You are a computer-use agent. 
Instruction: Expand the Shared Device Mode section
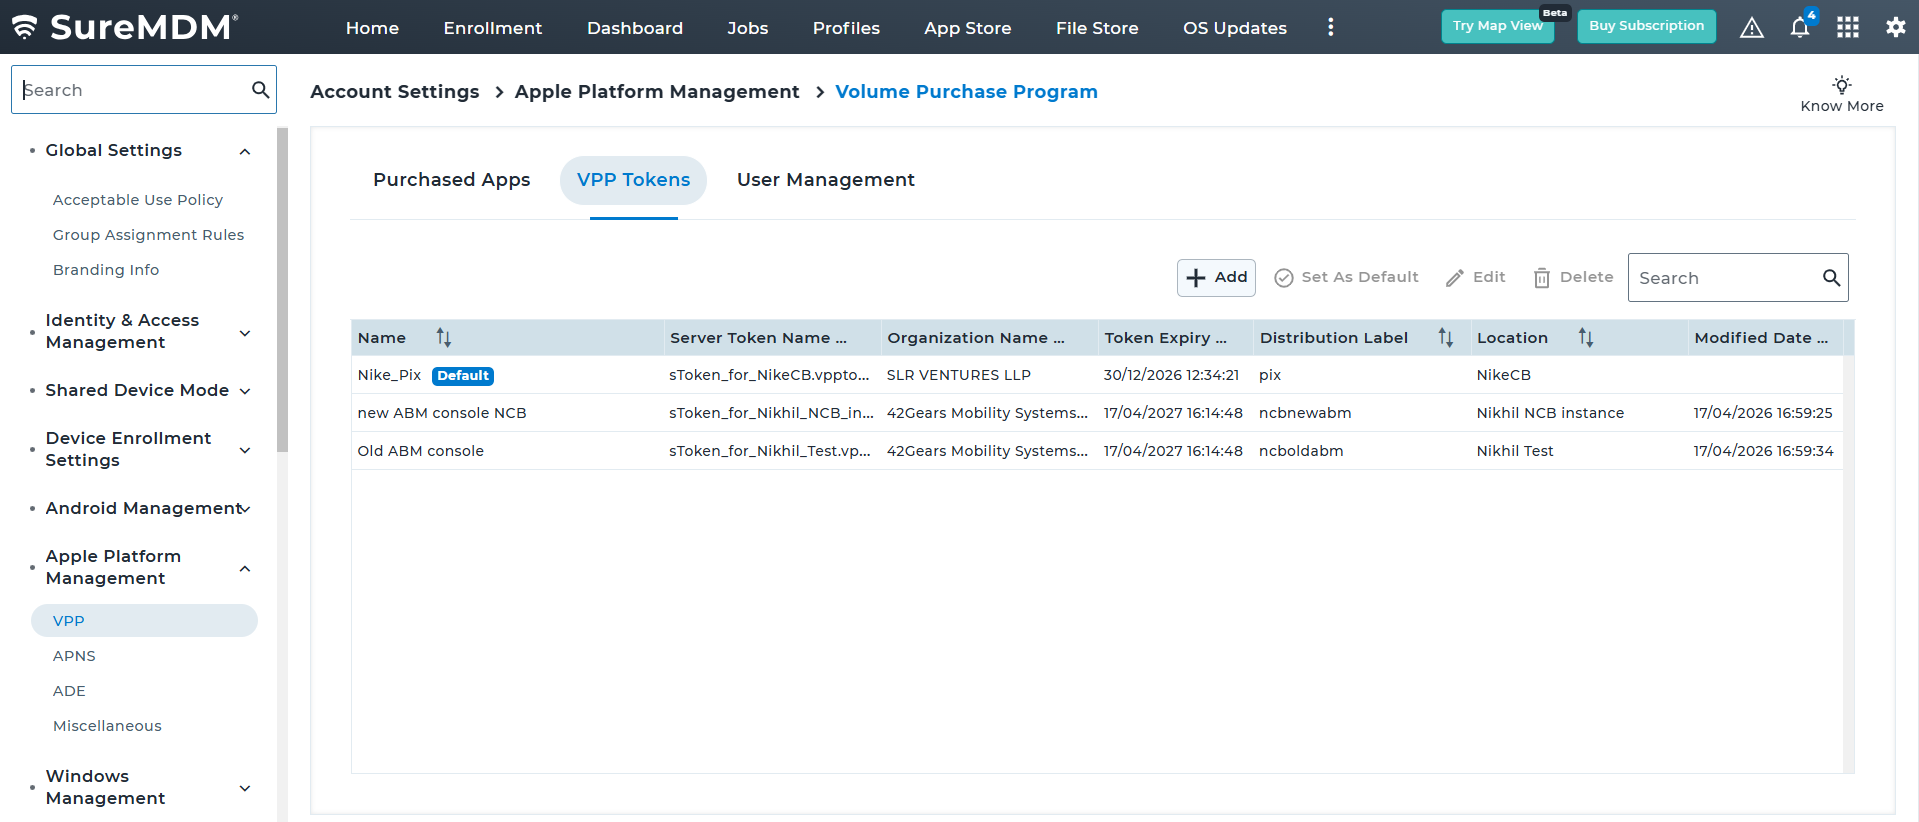(245, 391)
